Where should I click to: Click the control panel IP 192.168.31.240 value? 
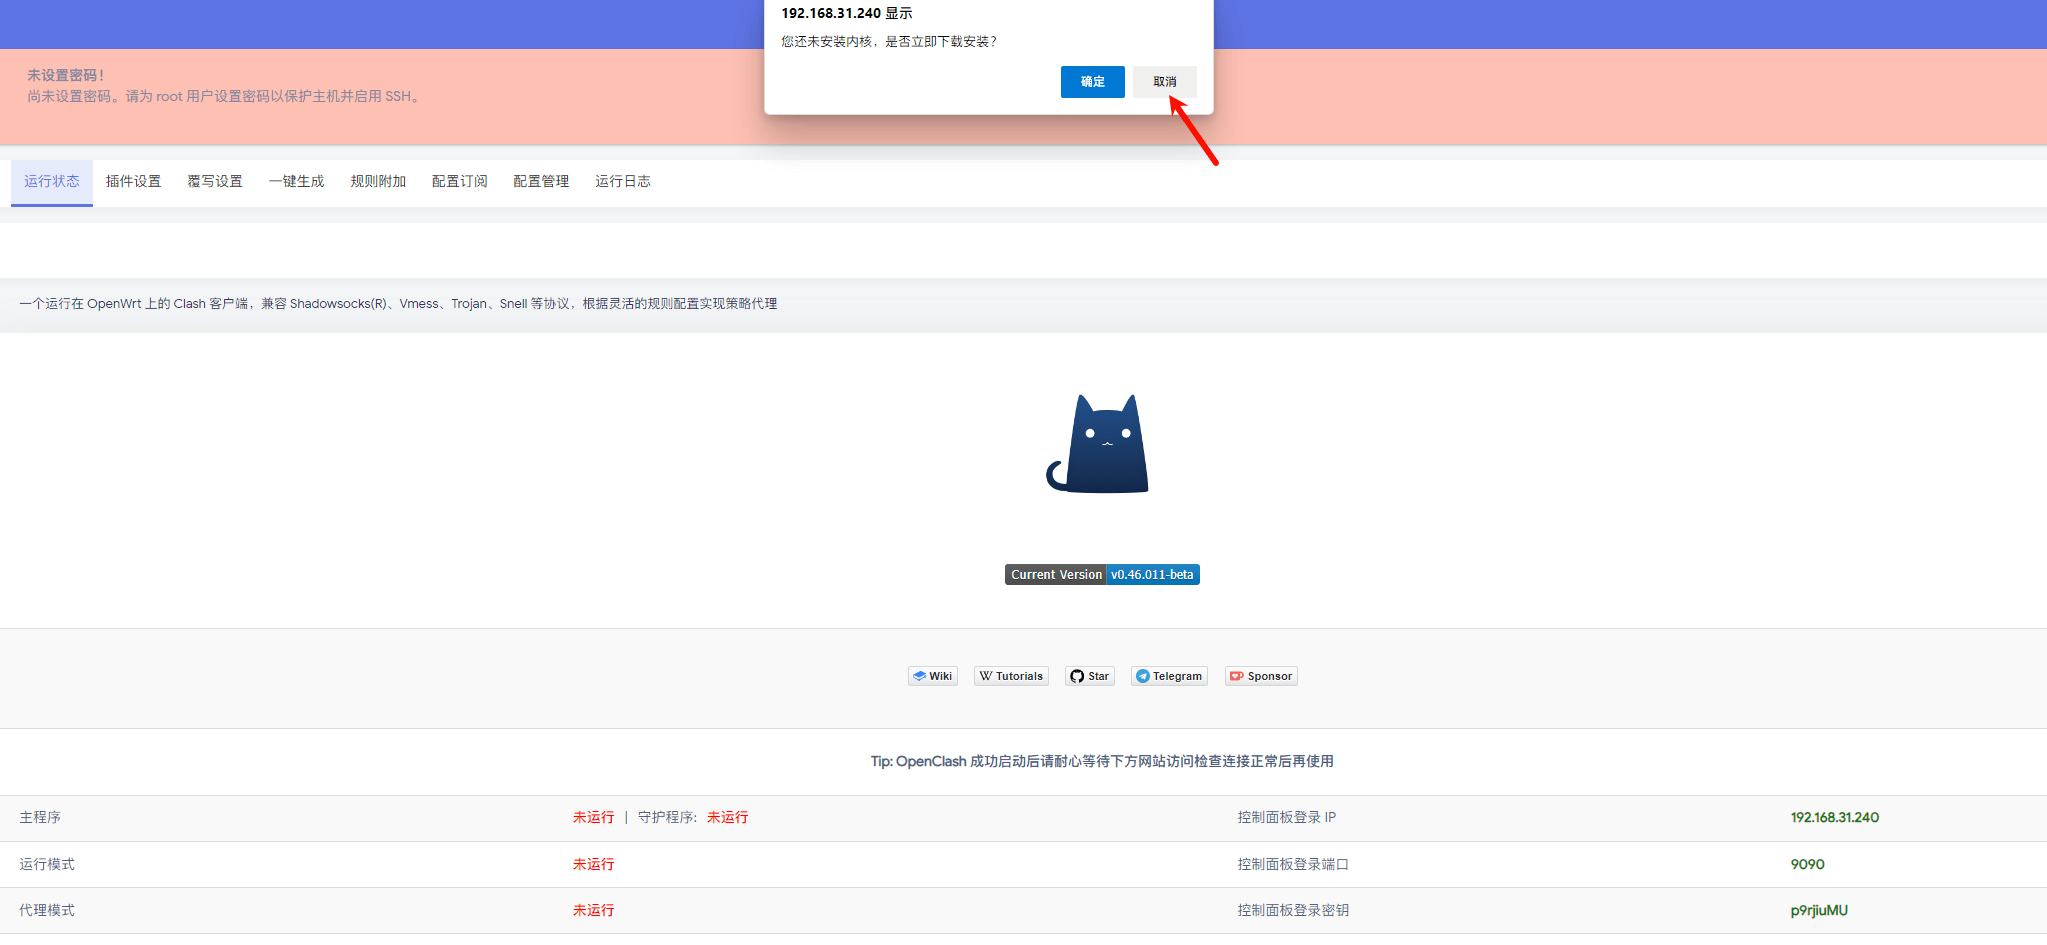pos(1834,818)
